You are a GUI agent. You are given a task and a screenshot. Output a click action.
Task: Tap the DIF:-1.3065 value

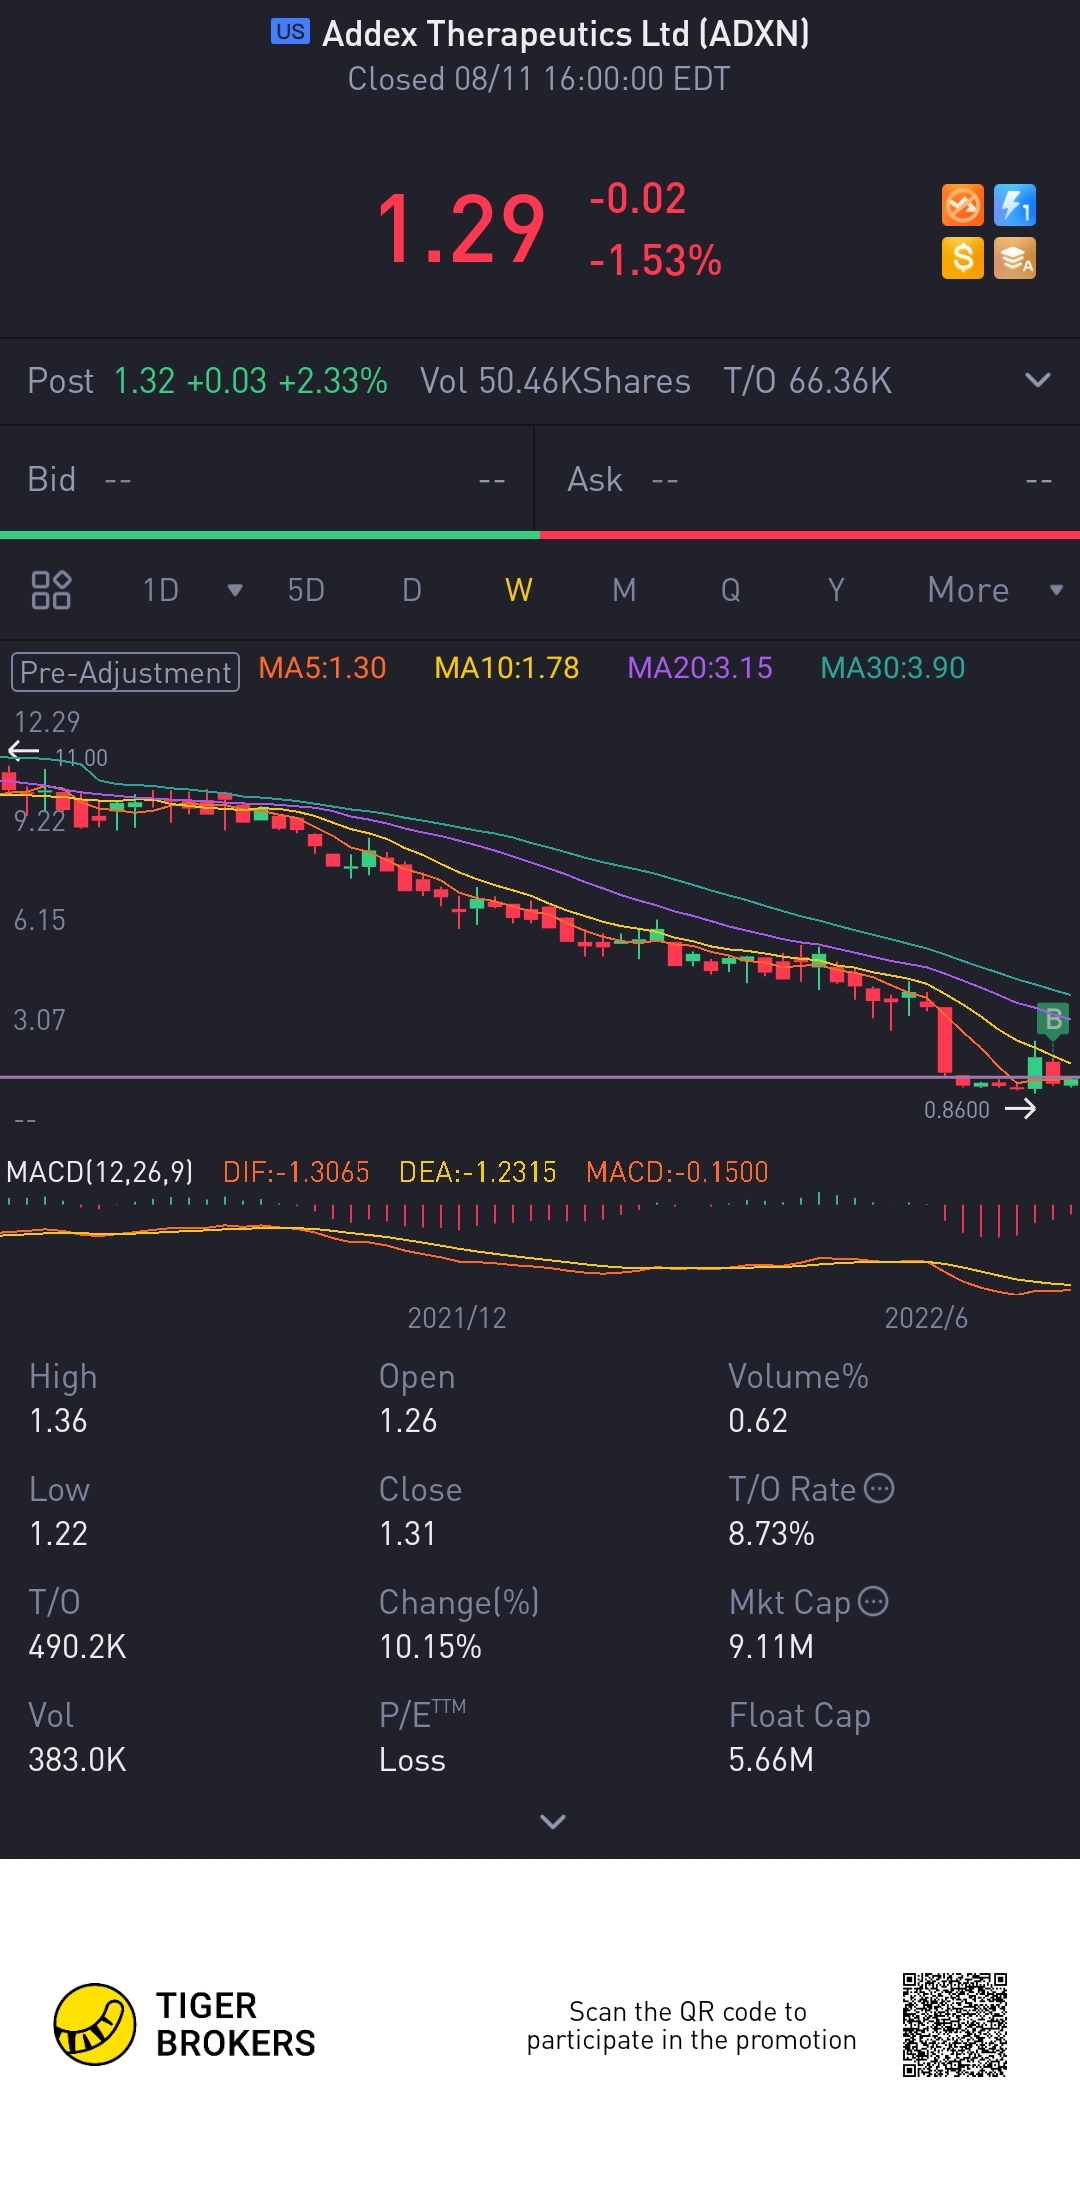(296, 1172)
